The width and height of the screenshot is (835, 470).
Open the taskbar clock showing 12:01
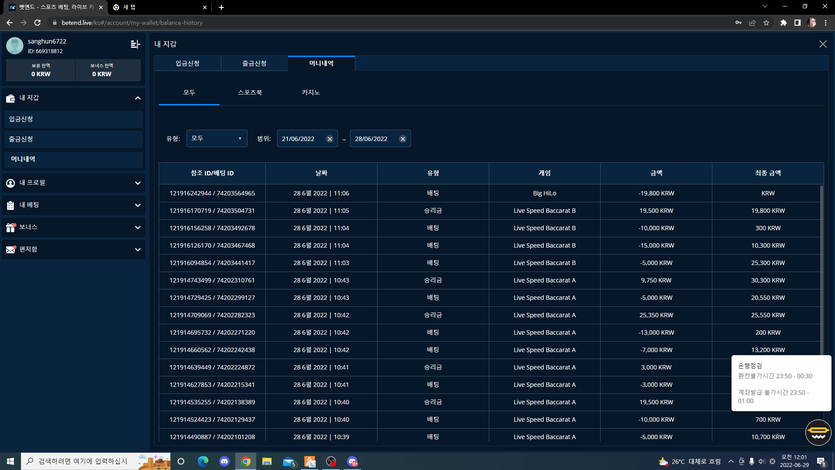pos(794,461)
